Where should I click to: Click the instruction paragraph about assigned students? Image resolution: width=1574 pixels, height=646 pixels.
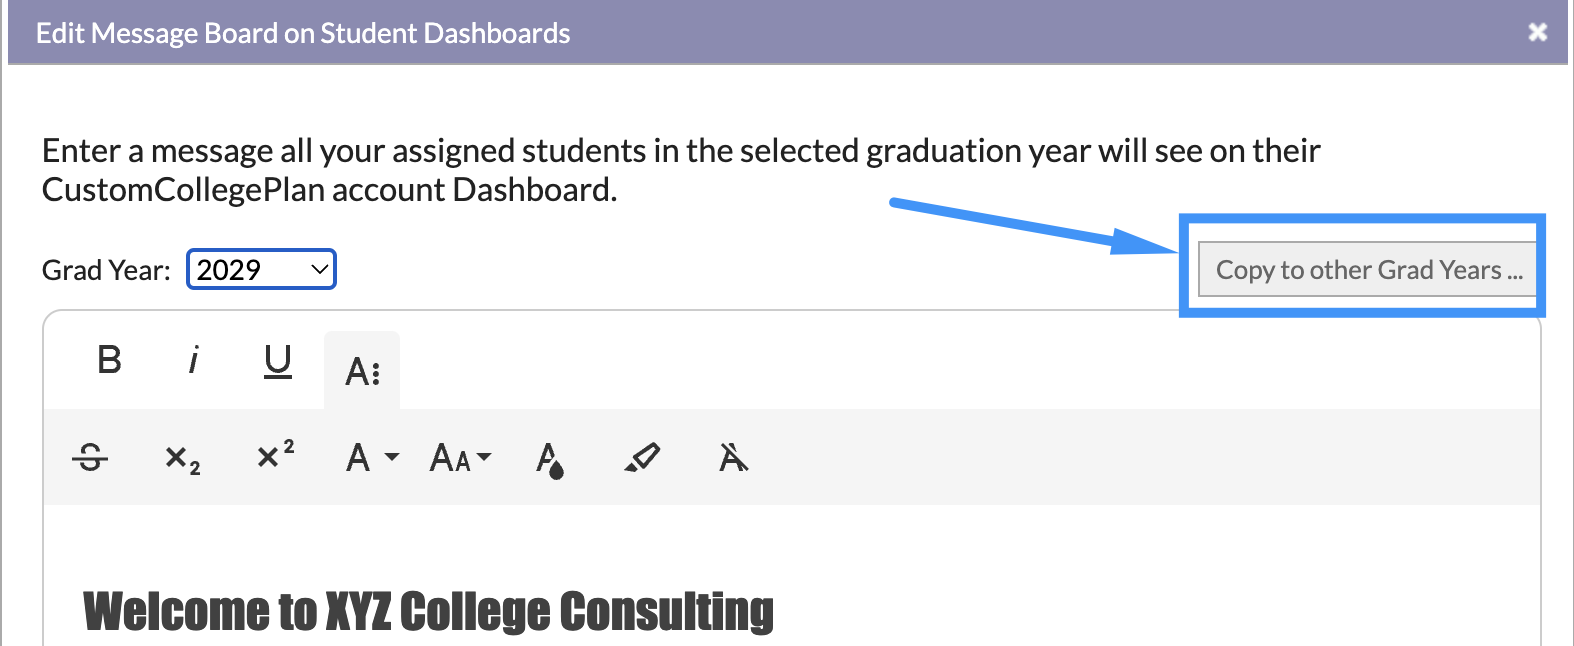[x=681, y=170]
